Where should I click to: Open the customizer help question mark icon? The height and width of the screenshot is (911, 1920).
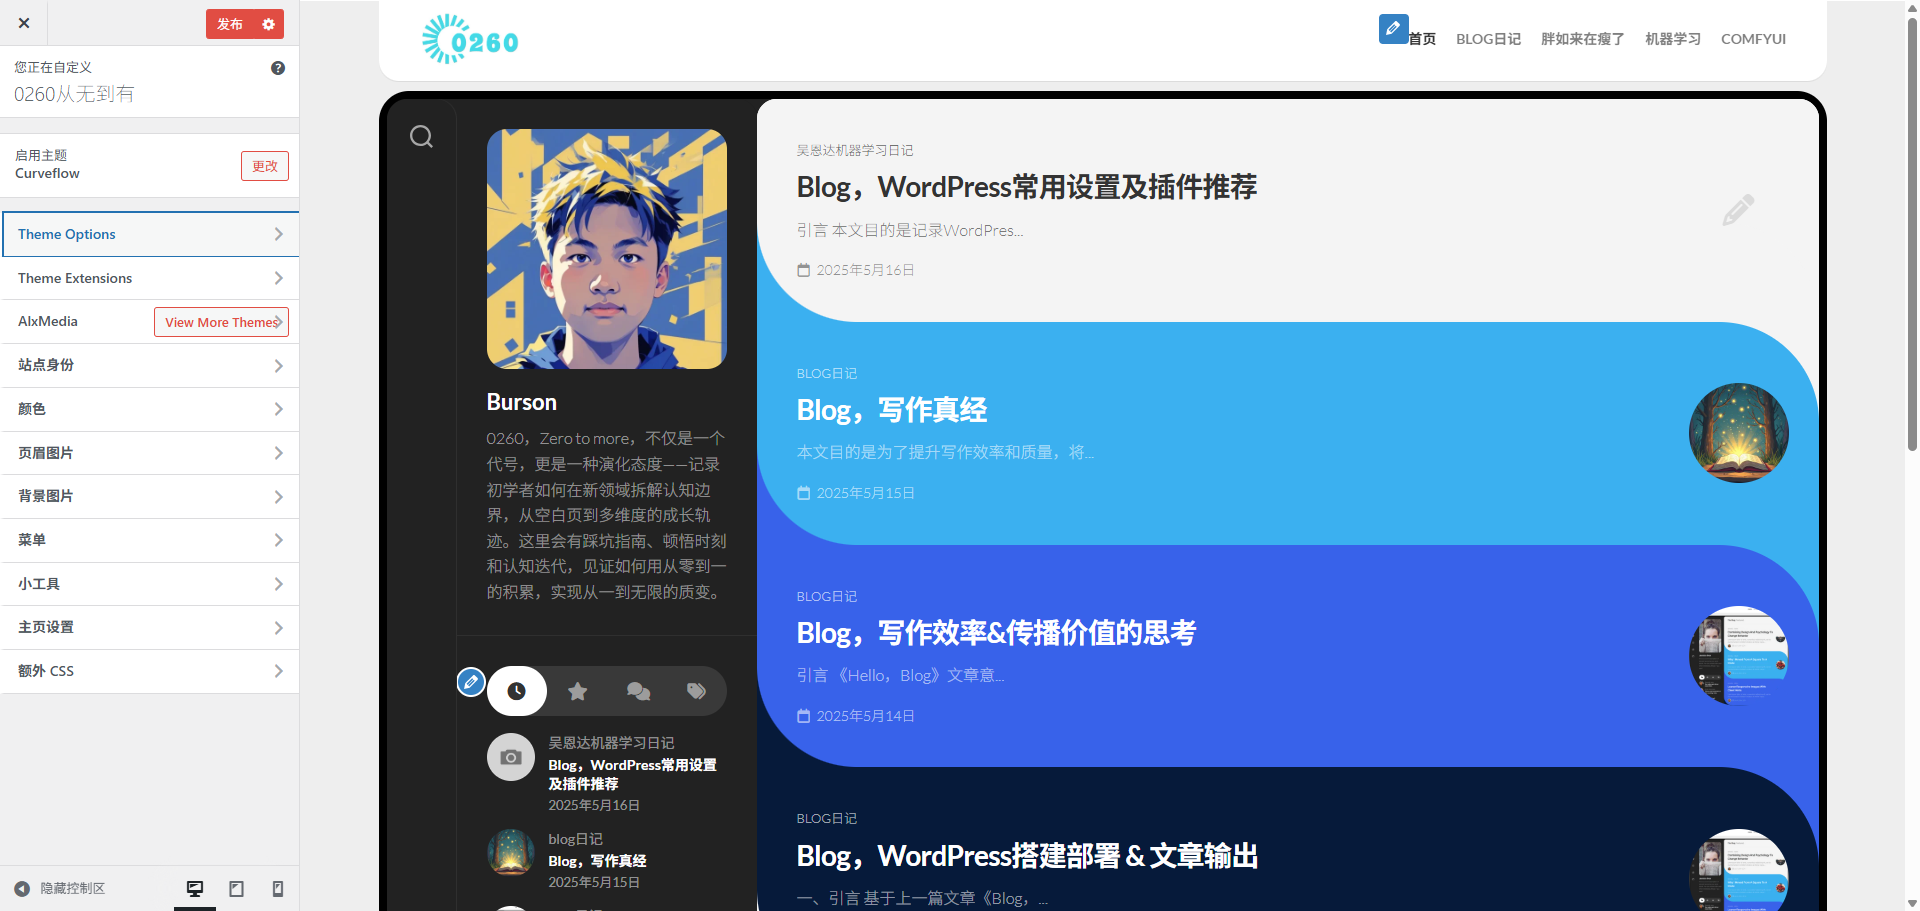point(278,68)
